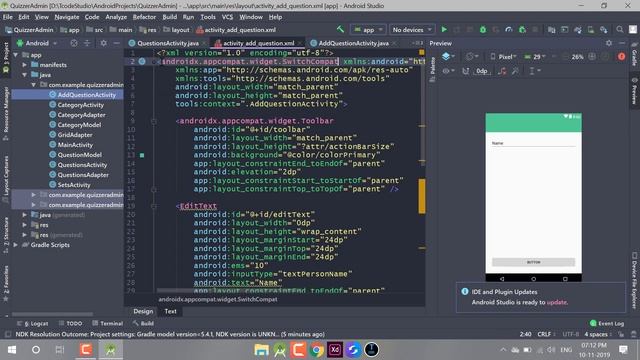Open view options eye dropdown
This screenshot has height=360, width=640.
(448, 71)
